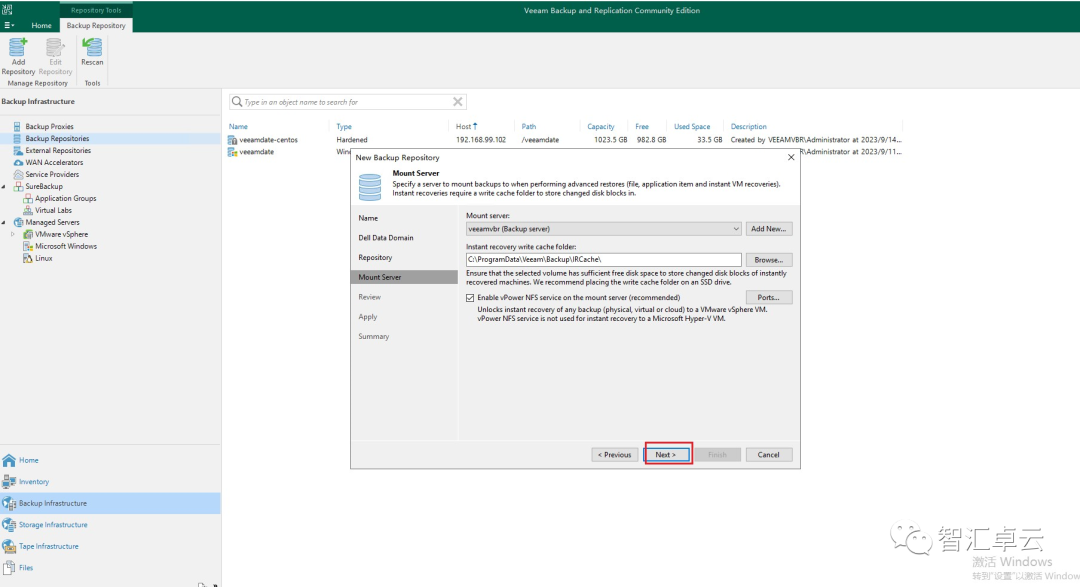This screenshot has height=587, width=1080.
Task: Click the veeamdate-centos repository icon
Action: click(x=233, y=140)
